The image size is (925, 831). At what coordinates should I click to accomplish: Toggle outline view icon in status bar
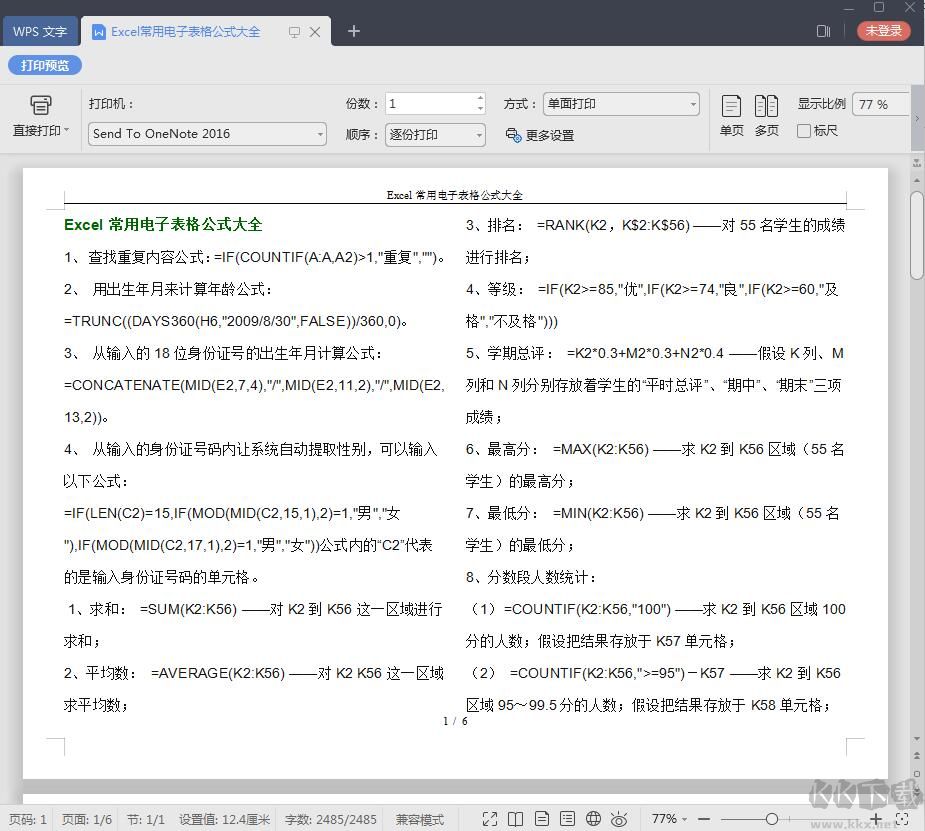[567, 817]
